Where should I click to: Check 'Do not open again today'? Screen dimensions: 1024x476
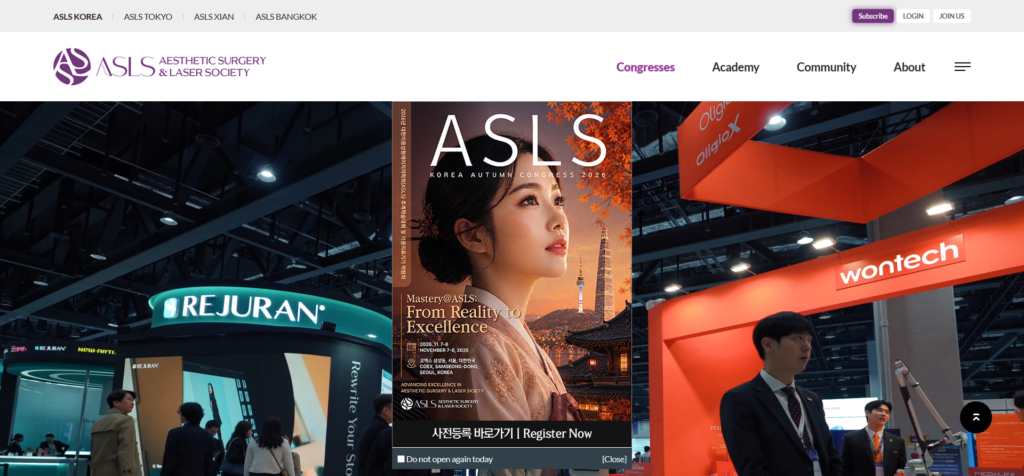click(x=401, y=459)
